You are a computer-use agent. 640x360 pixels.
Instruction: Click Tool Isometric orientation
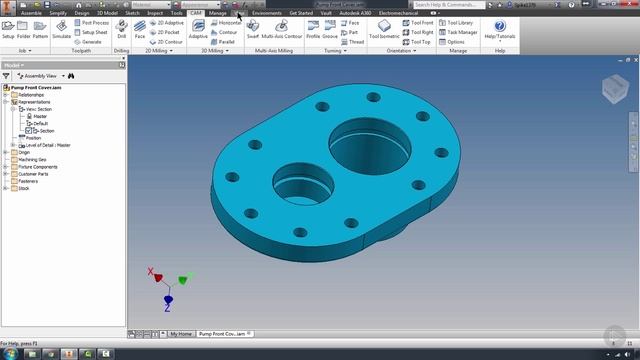click(x=384, y=29)
